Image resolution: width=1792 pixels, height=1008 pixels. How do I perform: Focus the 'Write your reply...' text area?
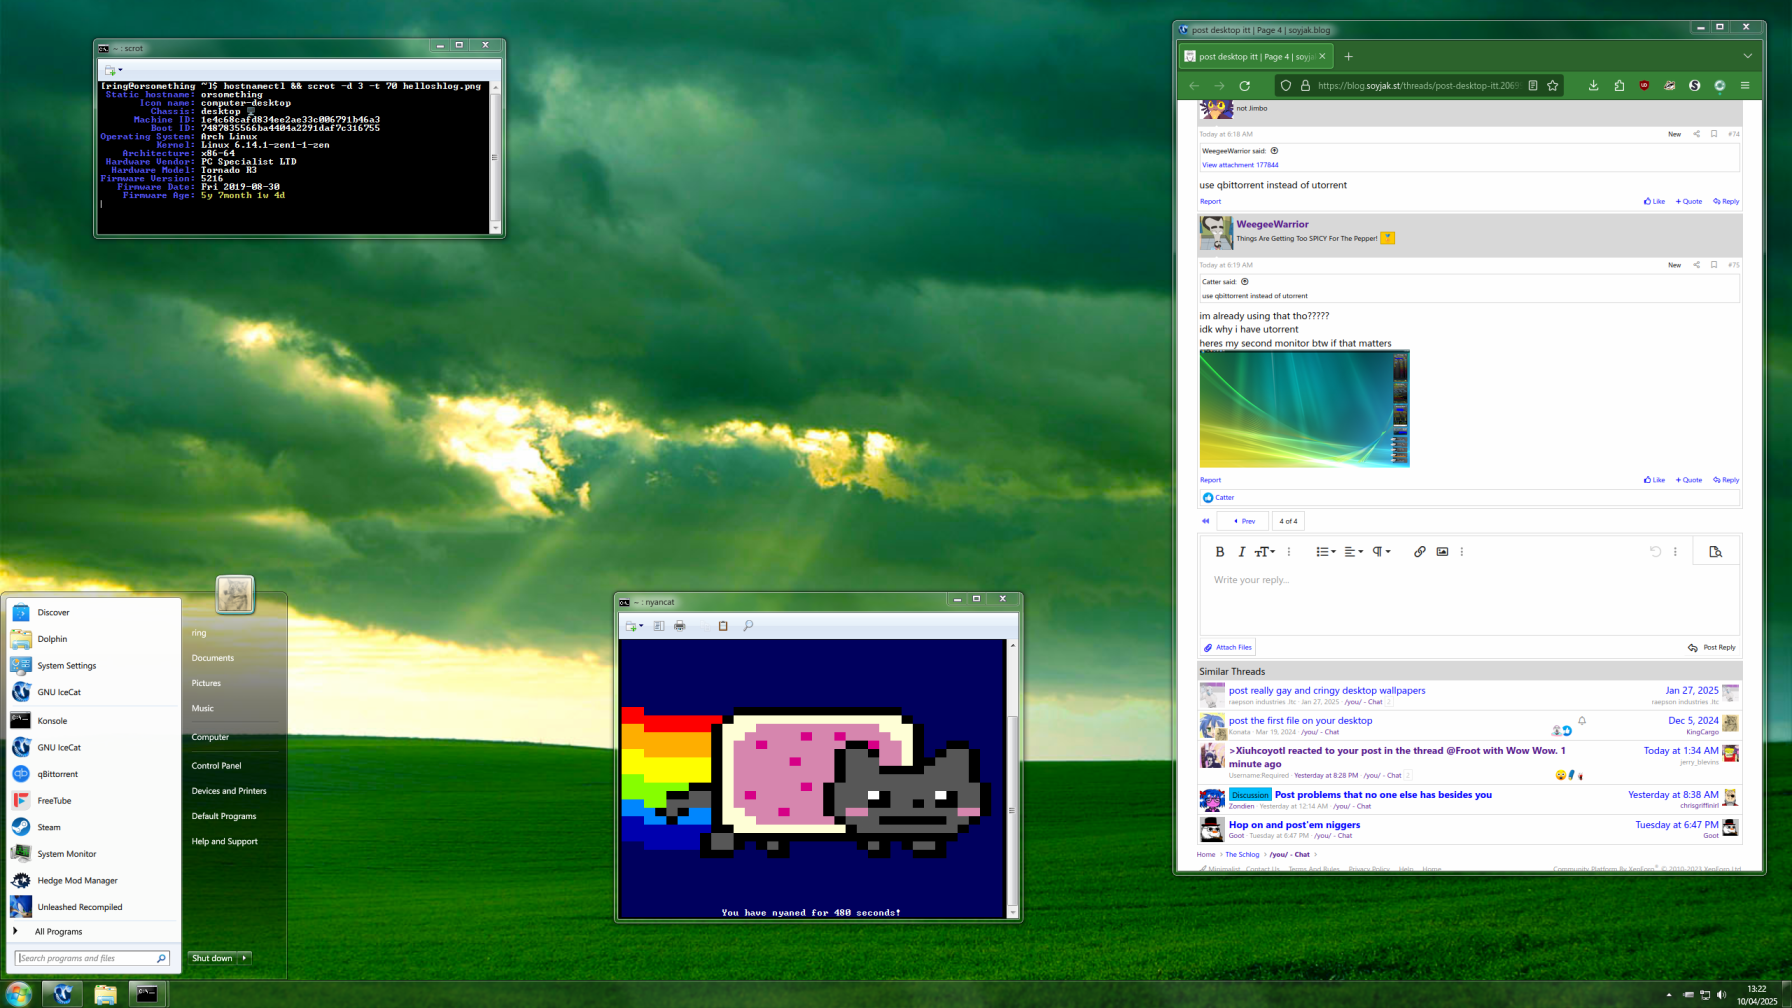1469,600
